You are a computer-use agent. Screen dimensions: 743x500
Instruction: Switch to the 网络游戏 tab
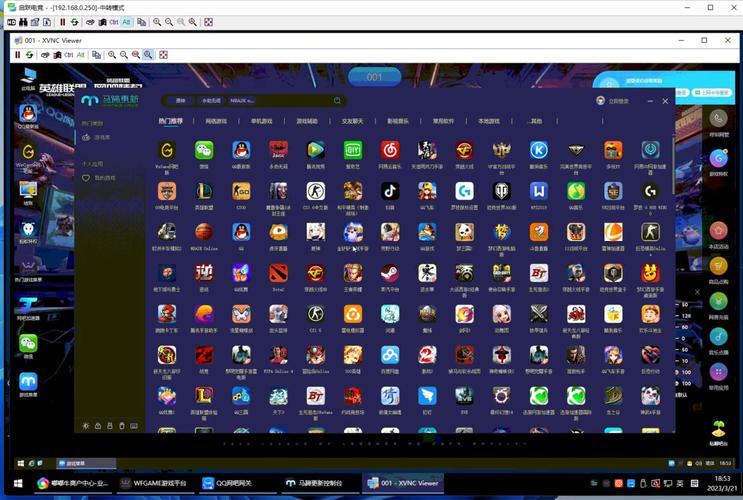216,121
